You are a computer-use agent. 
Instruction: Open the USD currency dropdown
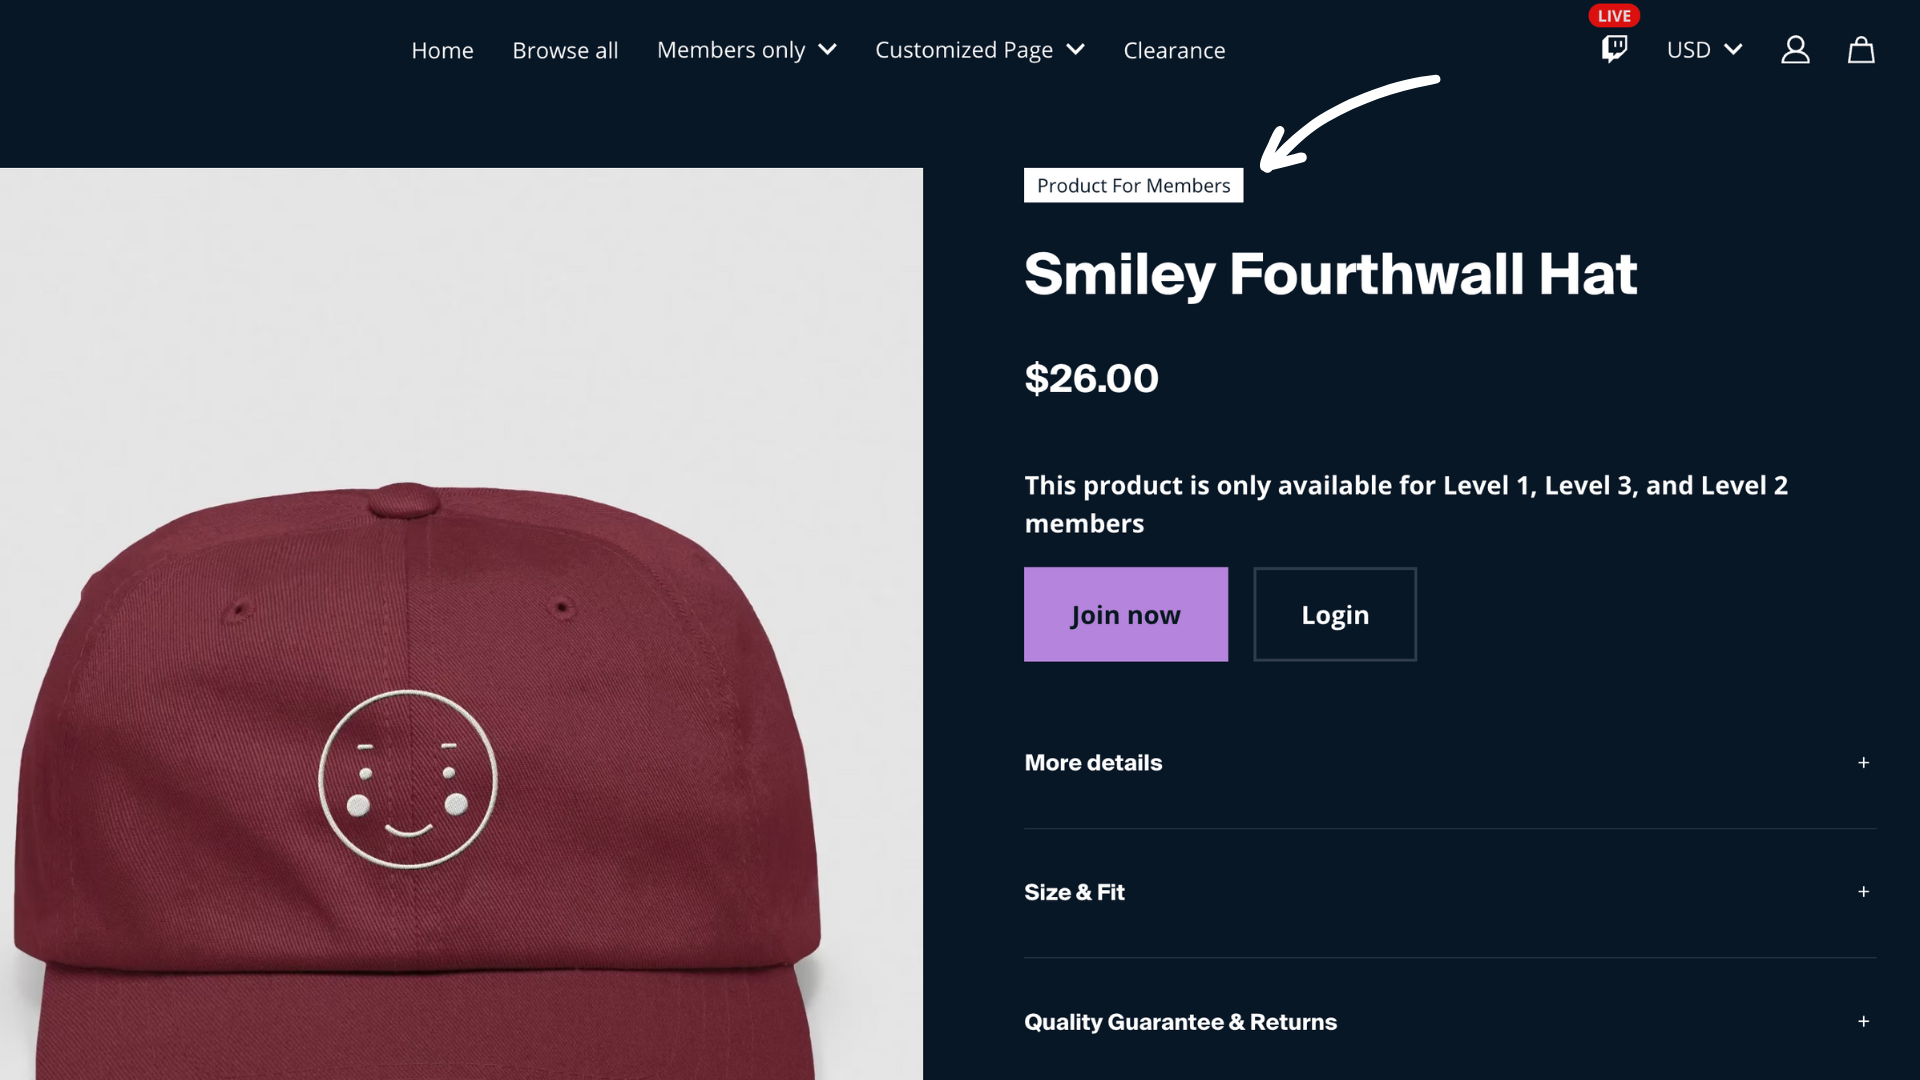tap(1703, 49)
